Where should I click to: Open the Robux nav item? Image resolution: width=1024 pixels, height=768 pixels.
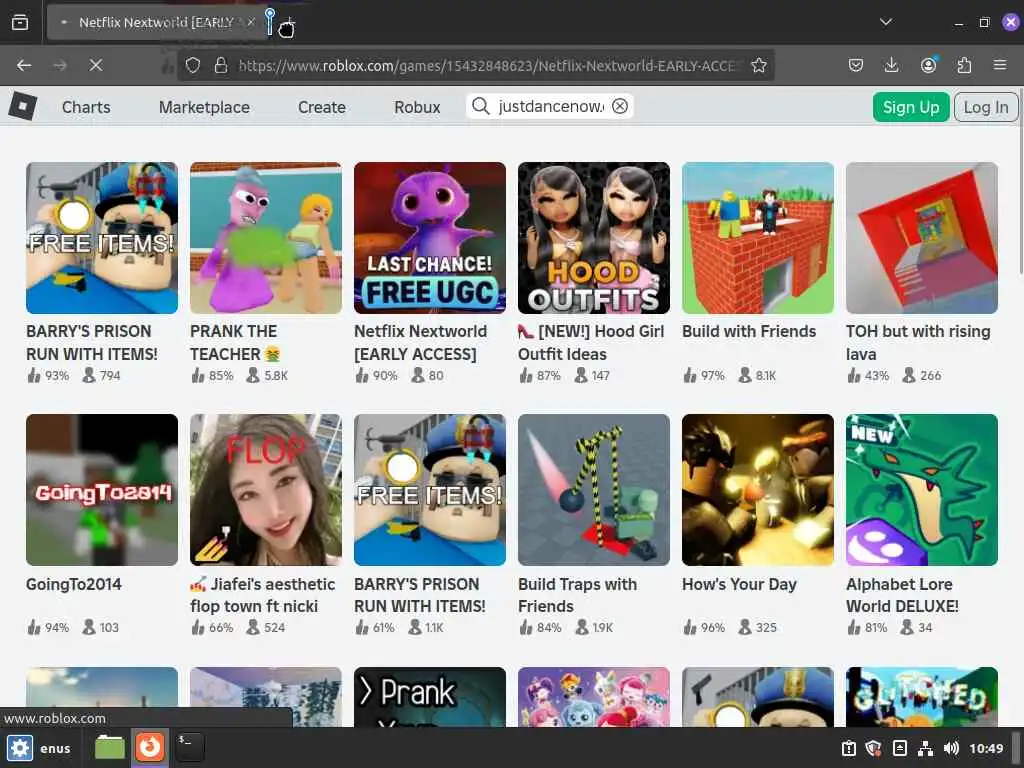[x=417, y=107]
